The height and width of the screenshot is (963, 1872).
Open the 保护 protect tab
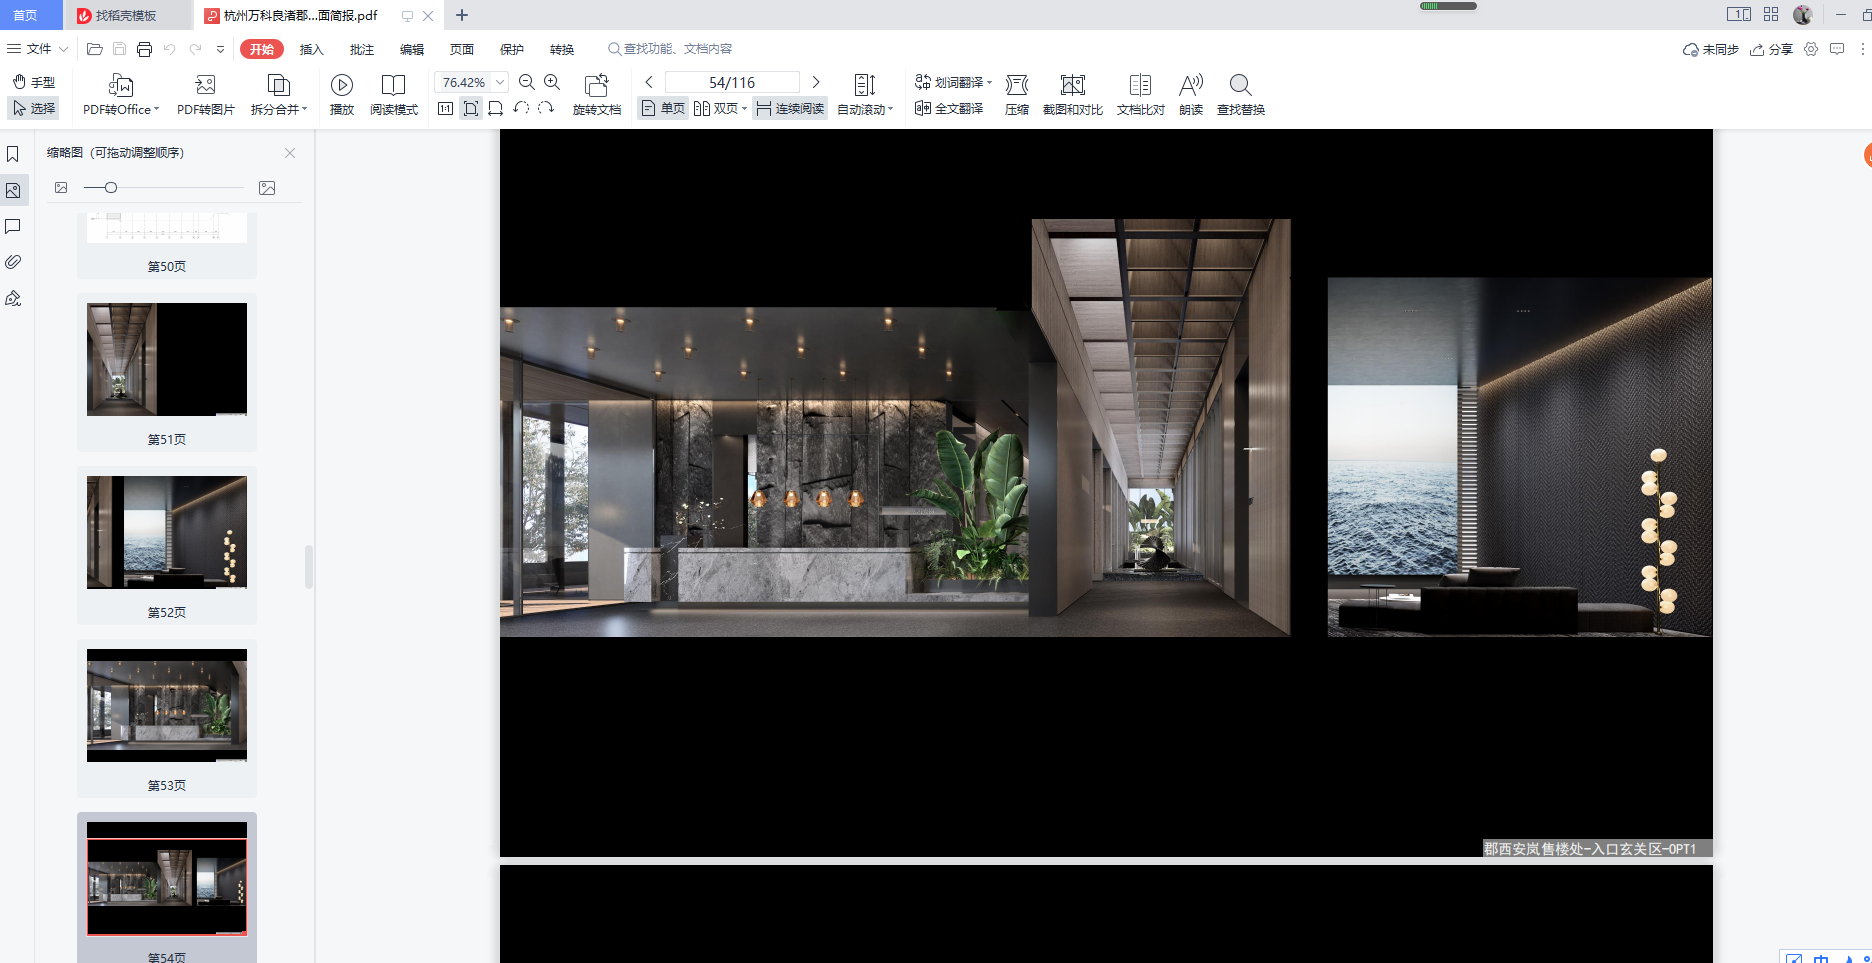tap(512, 49)
